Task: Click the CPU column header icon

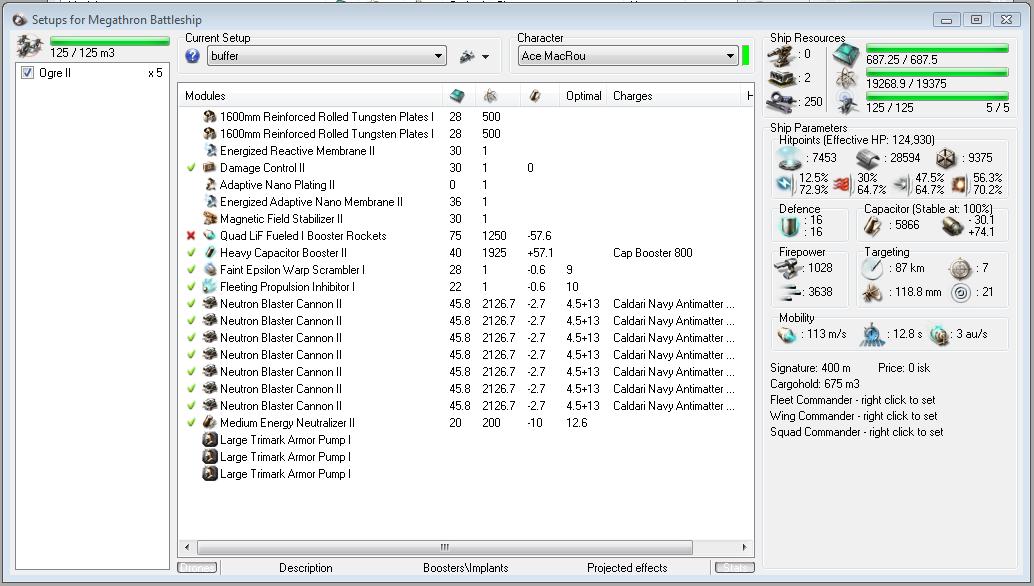Action: coord(456,96)
